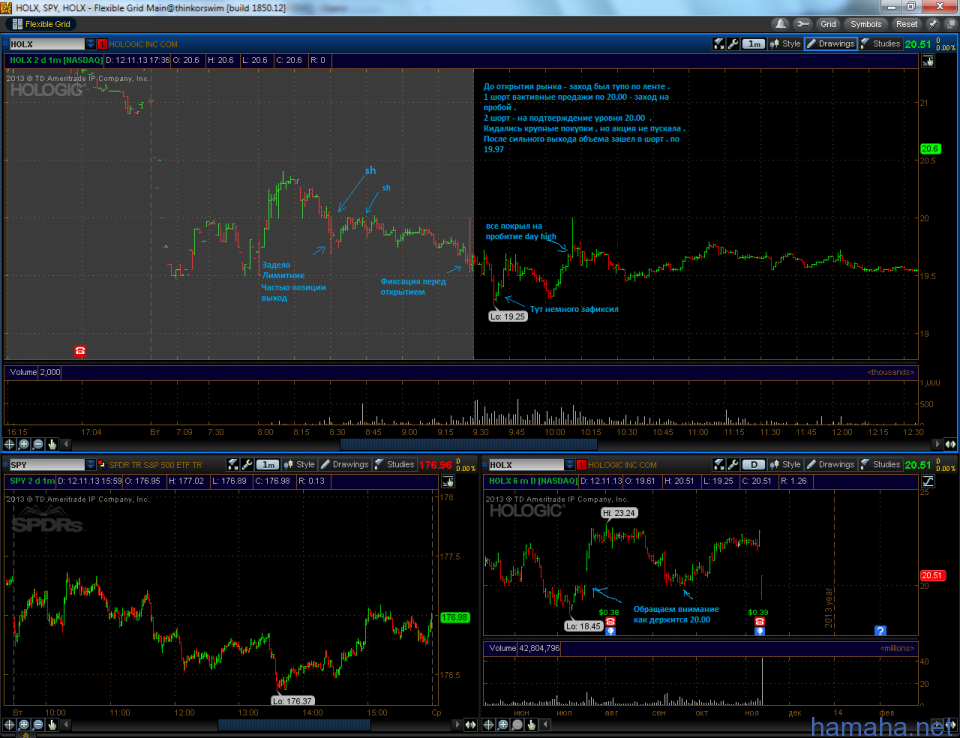Viewport: 960px width, 738px height.
Task: Expand symbol dropdown arrow for daily HOLX chart
Action: tap(570, 465)
